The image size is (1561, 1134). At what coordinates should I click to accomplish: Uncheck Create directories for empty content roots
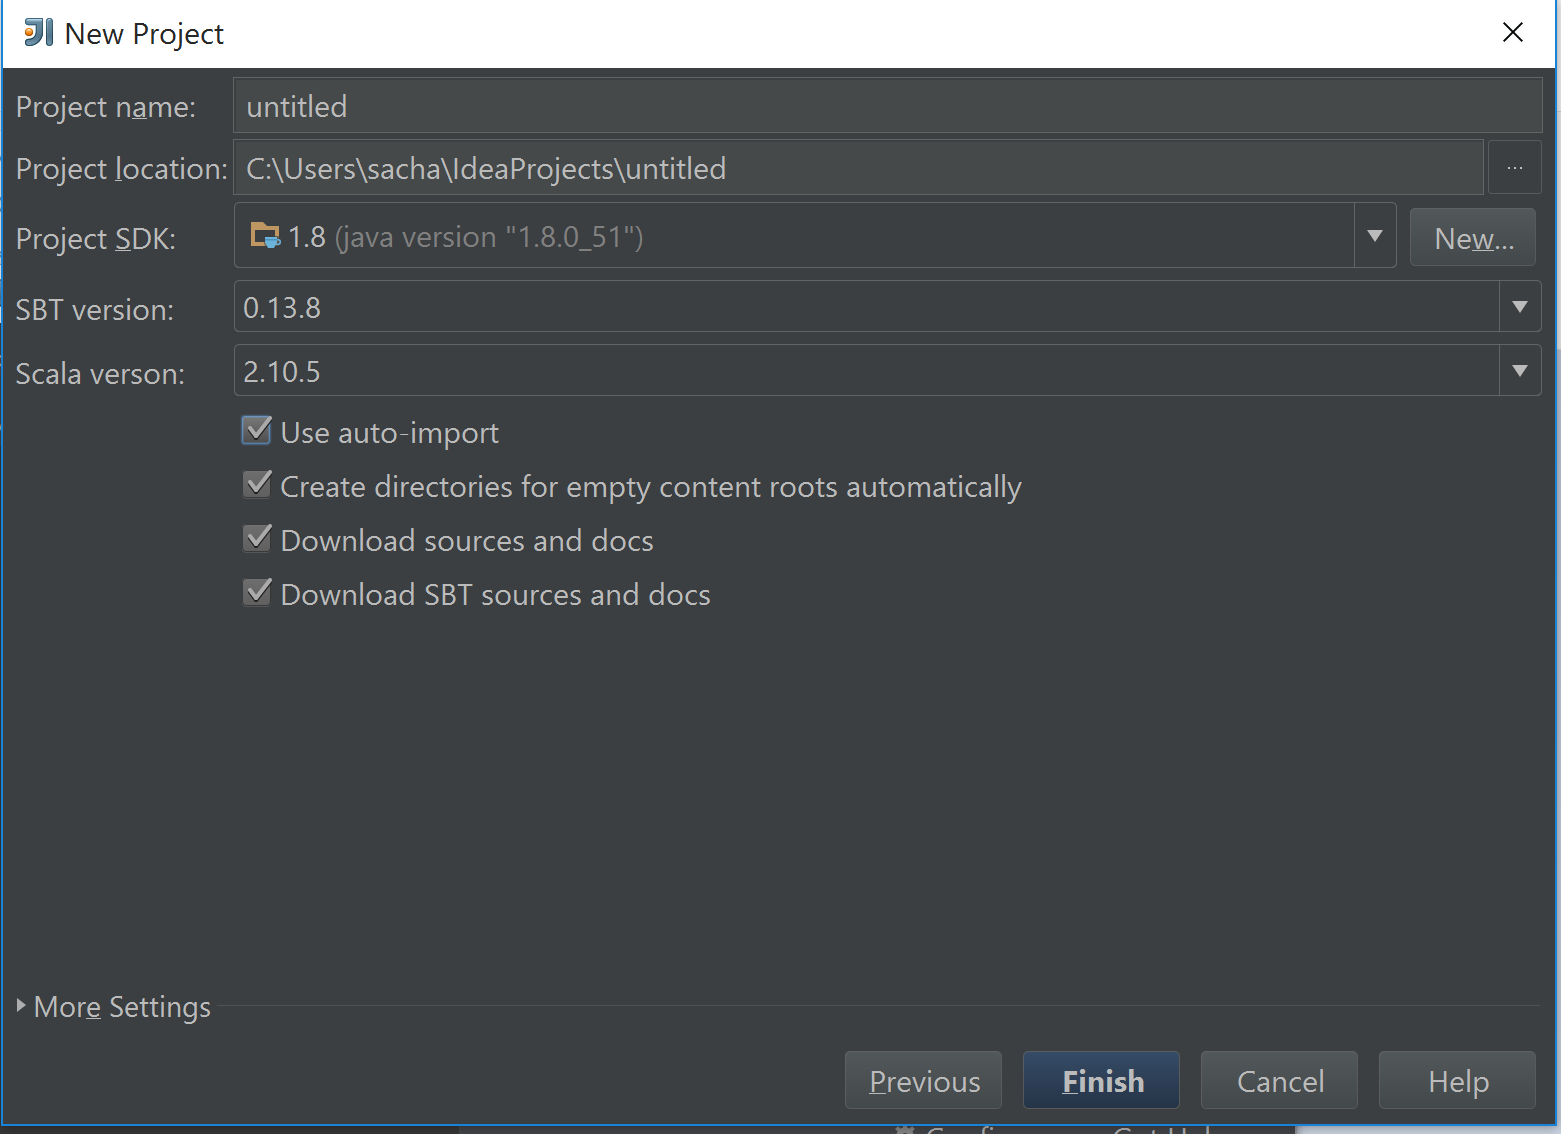click(257, 485)
